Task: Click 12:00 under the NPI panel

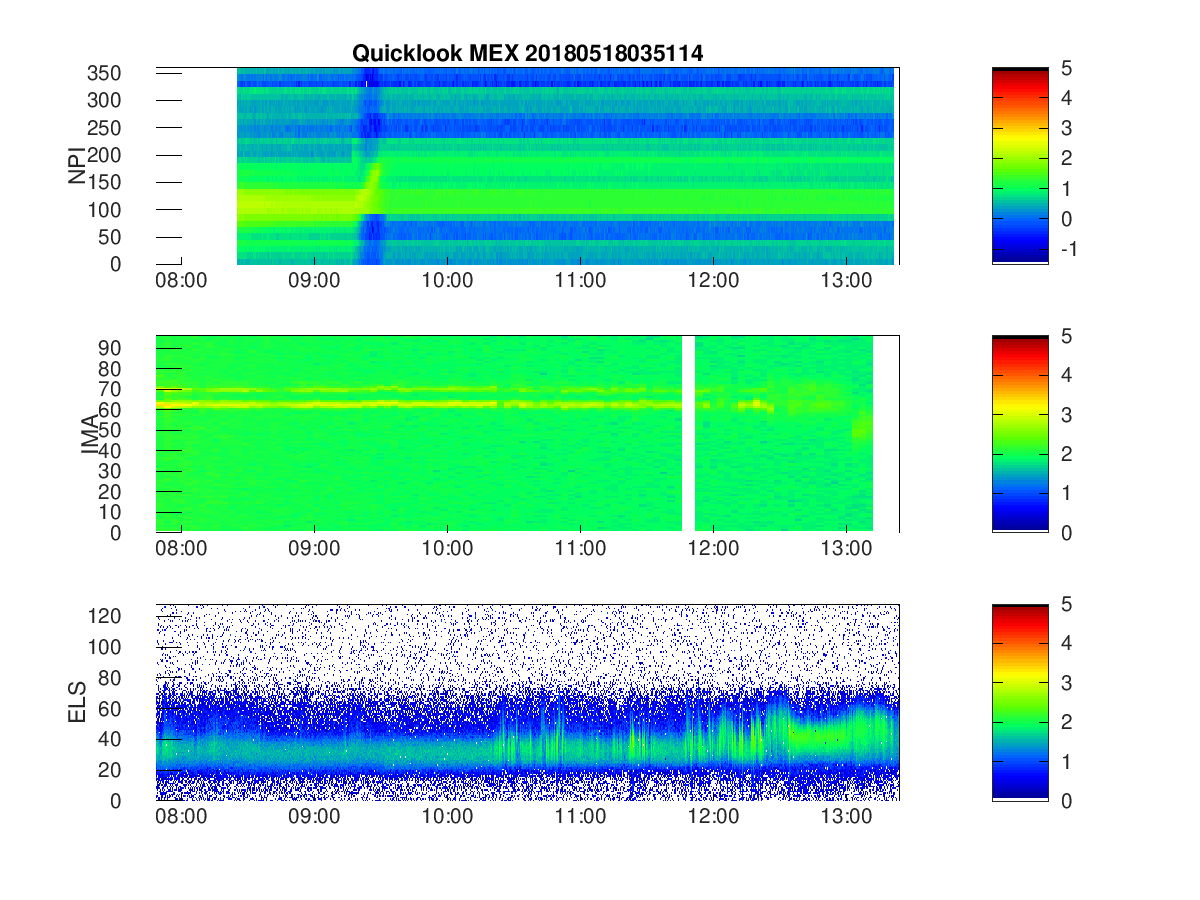Action: click(713, 280)
